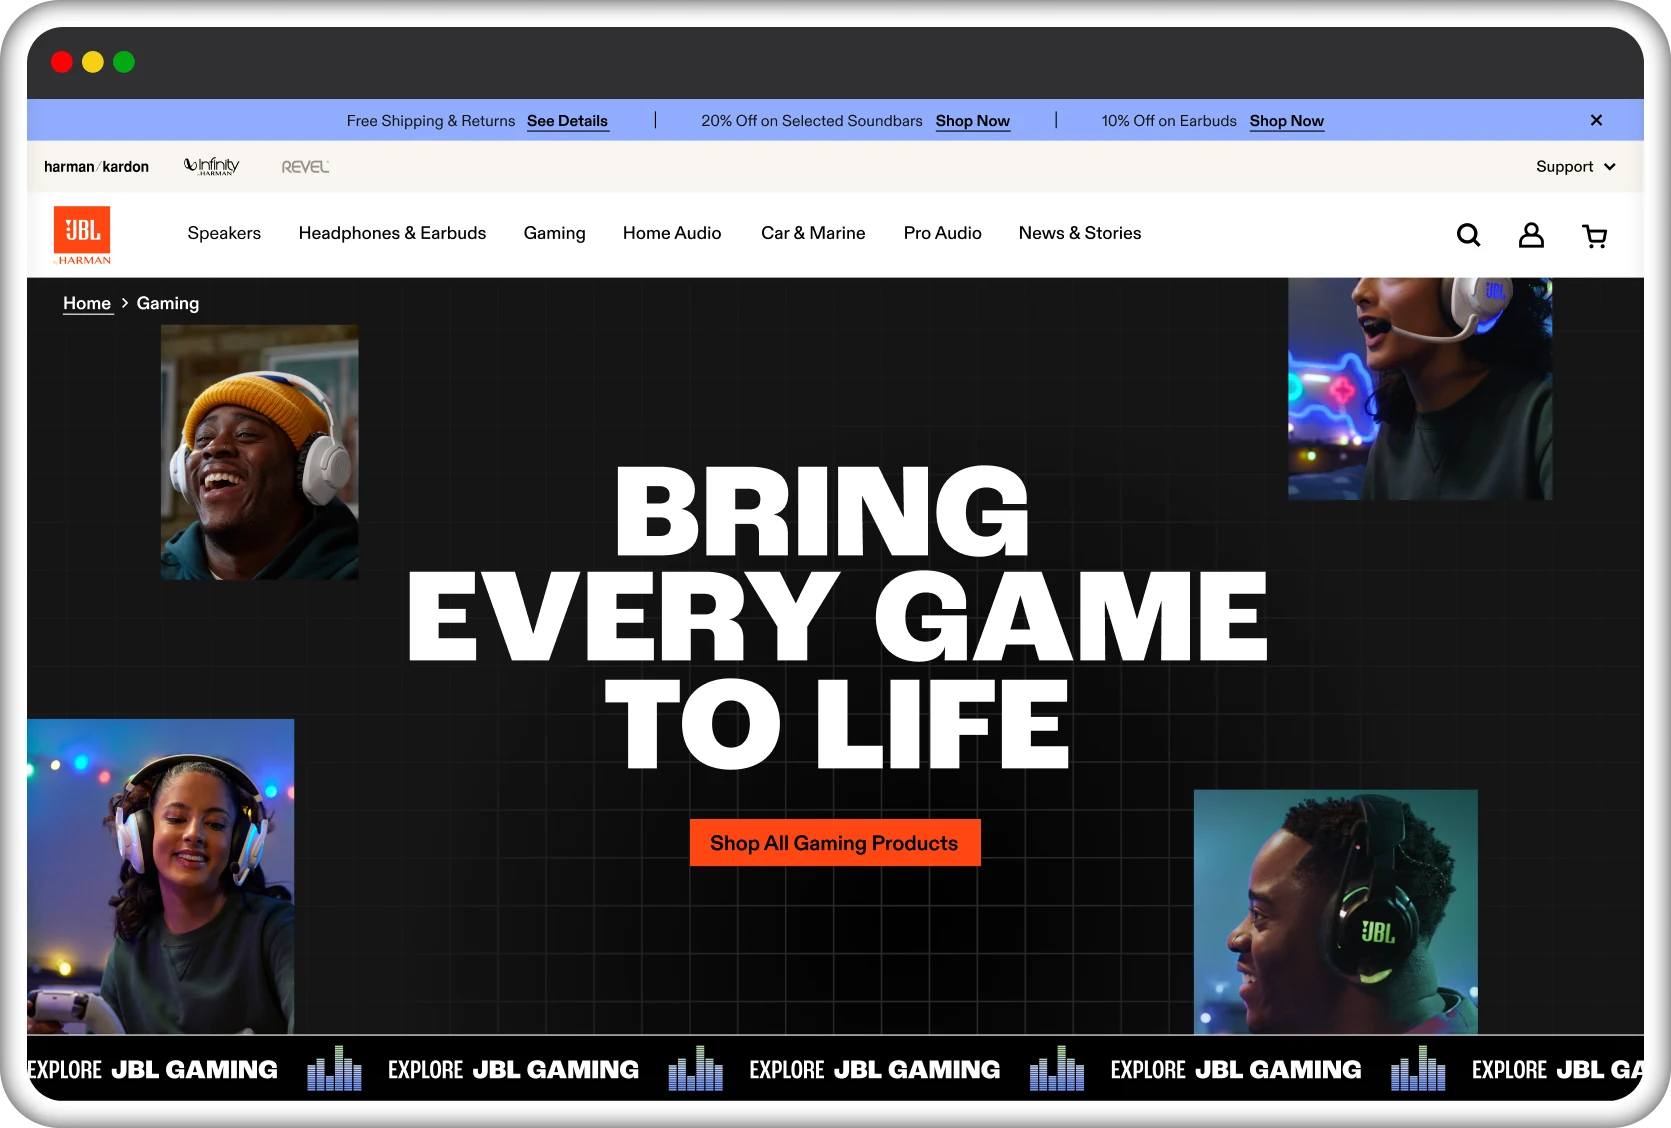
Task: Open the Car & Marine menu
Action: [813, 233]
